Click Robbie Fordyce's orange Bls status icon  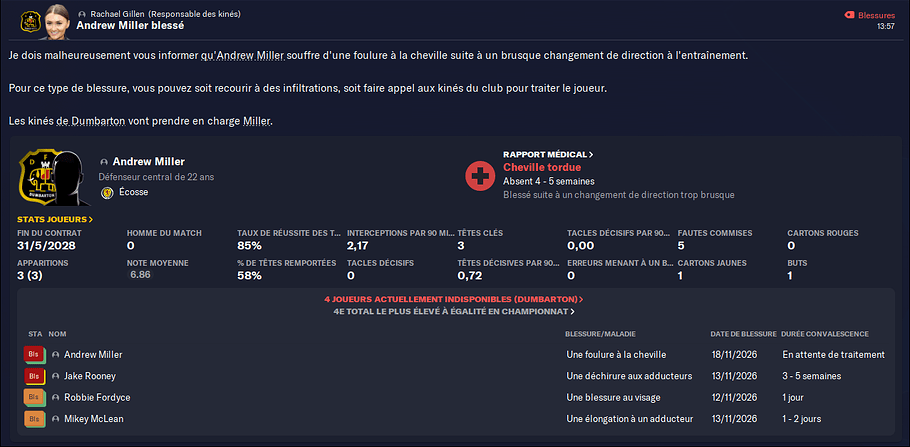pos(34,398)
